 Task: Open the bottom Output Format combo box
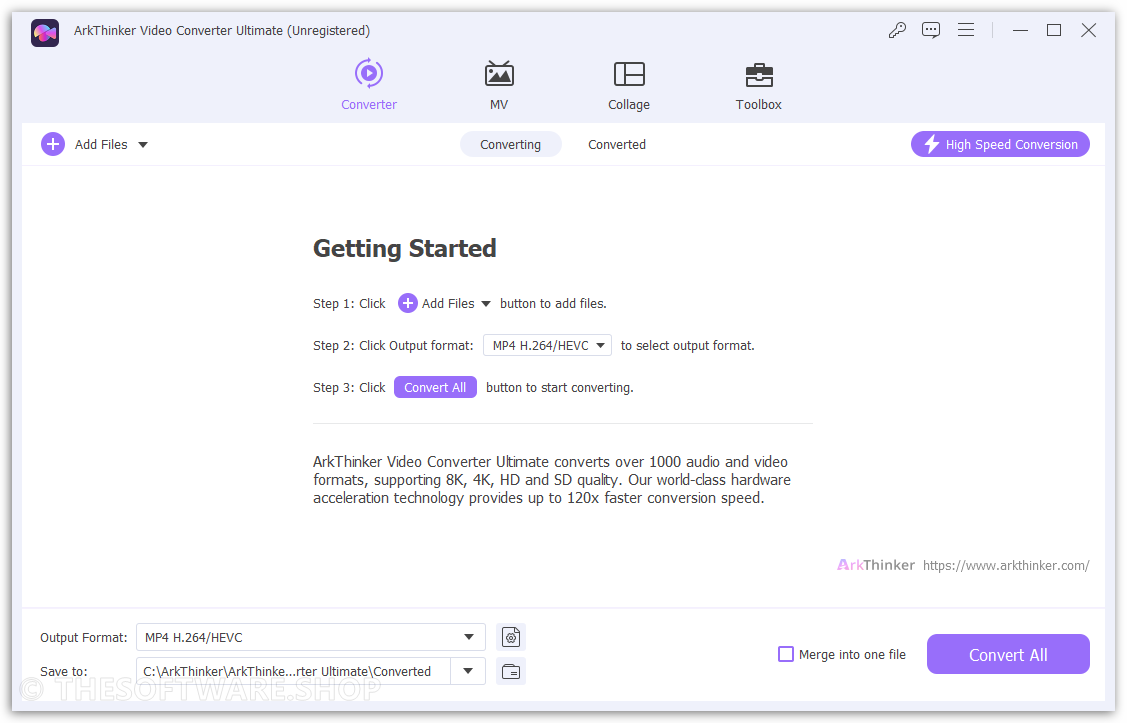coord(310,637)
